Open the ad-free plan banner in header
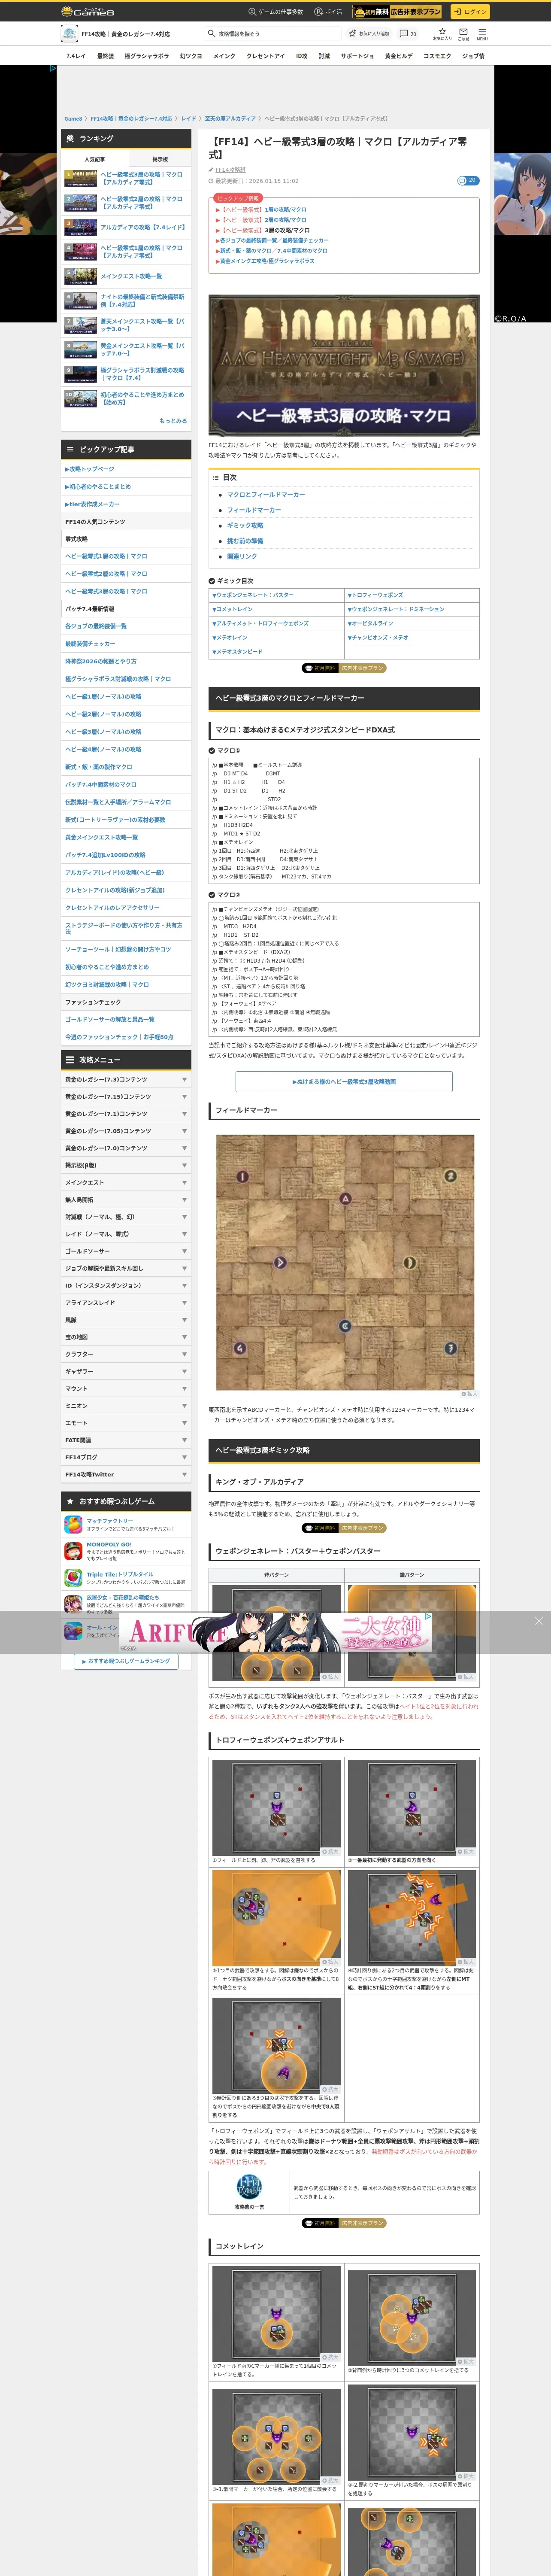Viewport: 551px width, 2576px height. (x=397, y=12)
